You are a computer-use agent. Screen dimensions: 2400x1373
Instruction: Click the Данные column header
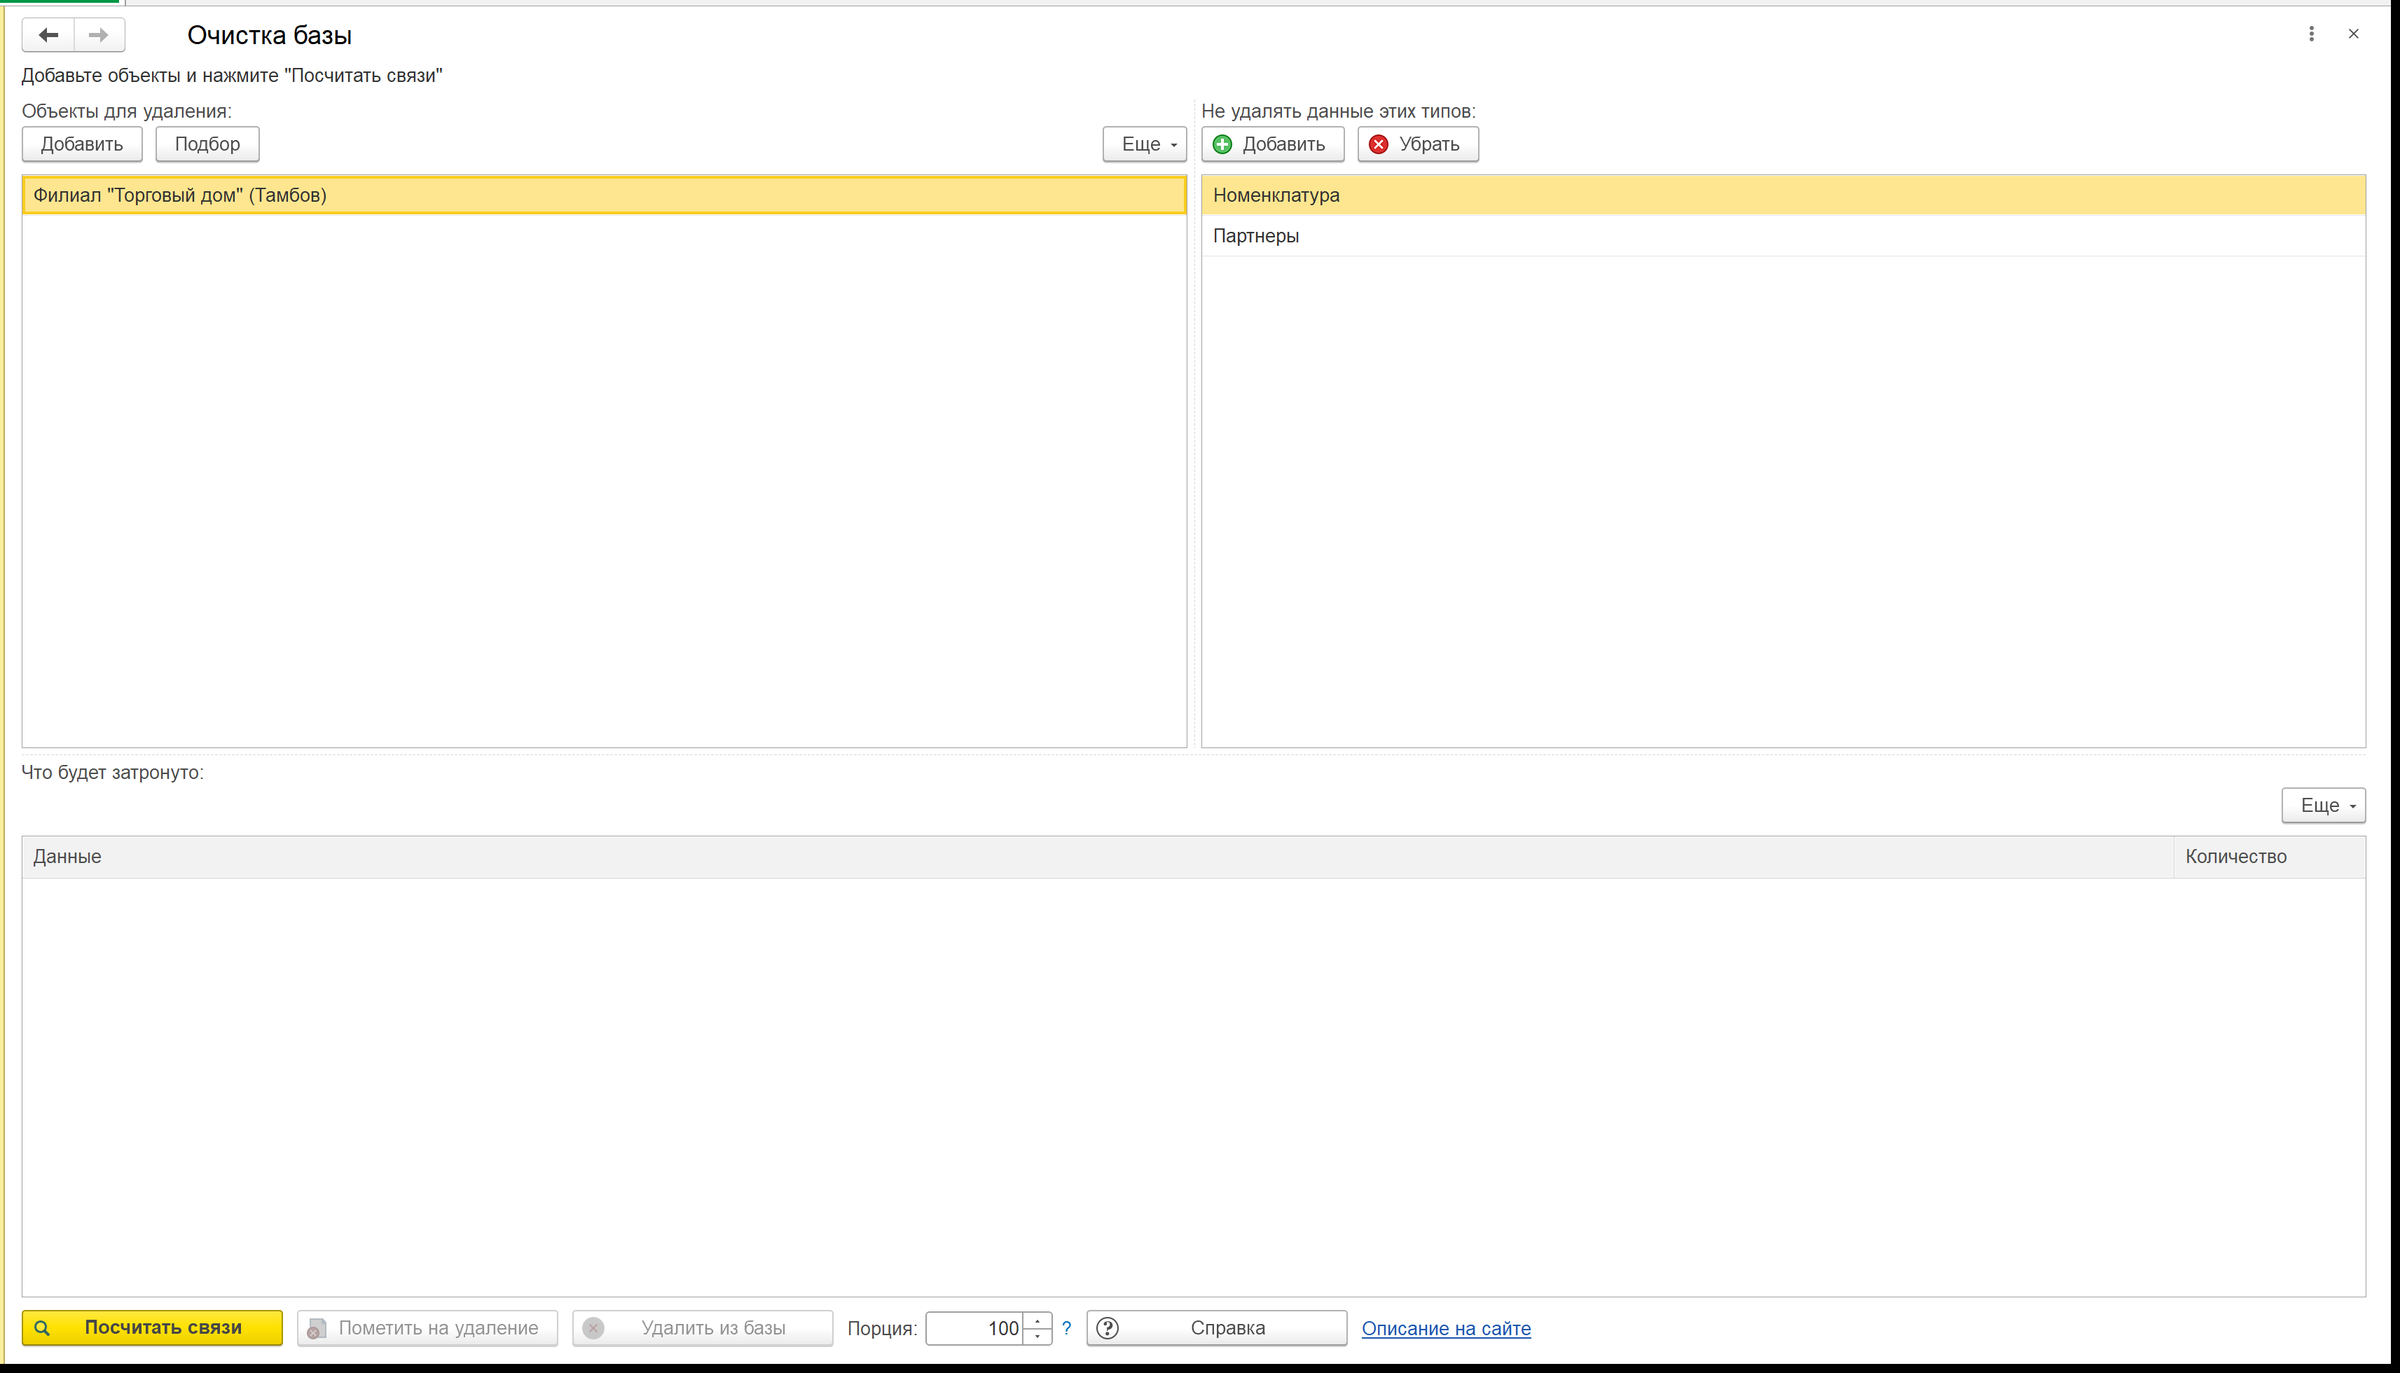tap(1098, 857)
